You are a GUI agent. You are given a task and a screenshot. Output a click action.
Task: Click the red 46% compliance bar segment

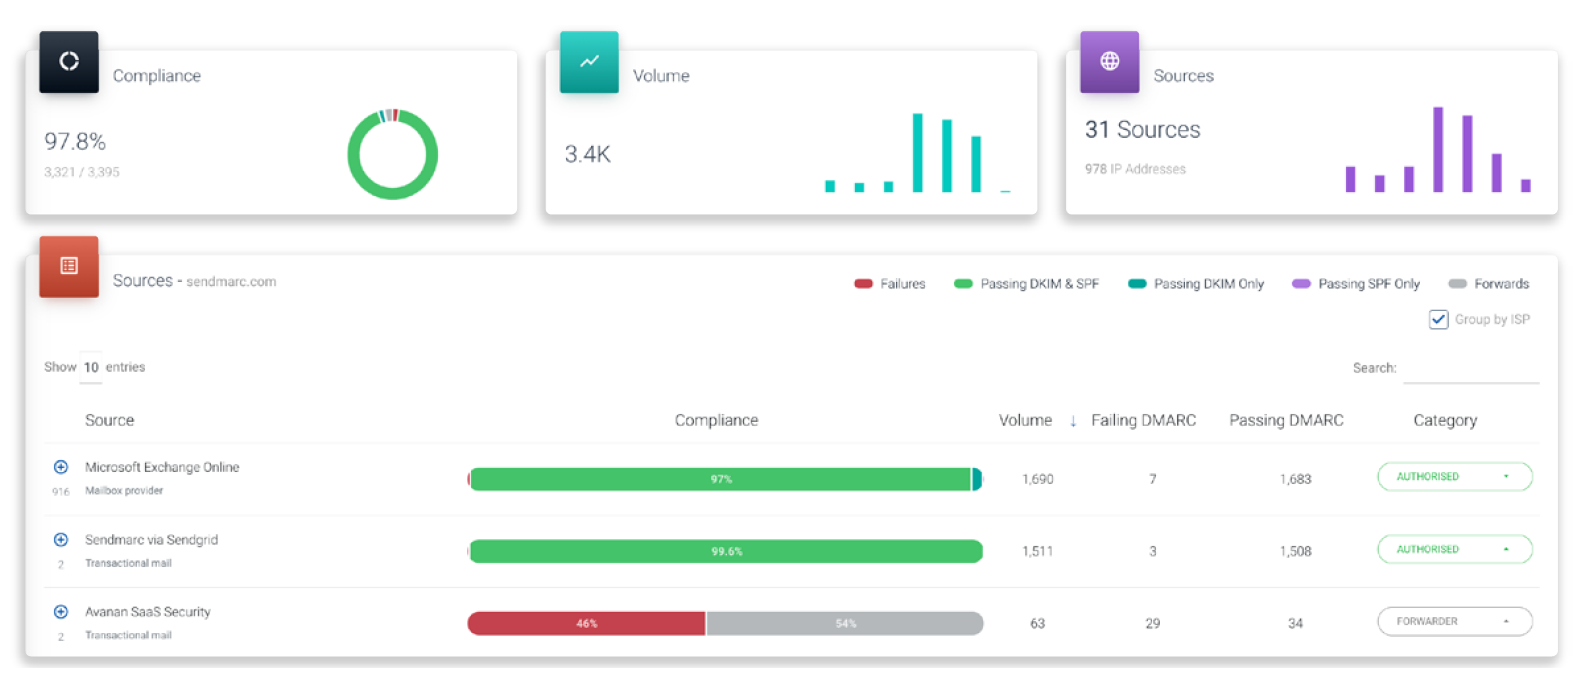[586, 624]
